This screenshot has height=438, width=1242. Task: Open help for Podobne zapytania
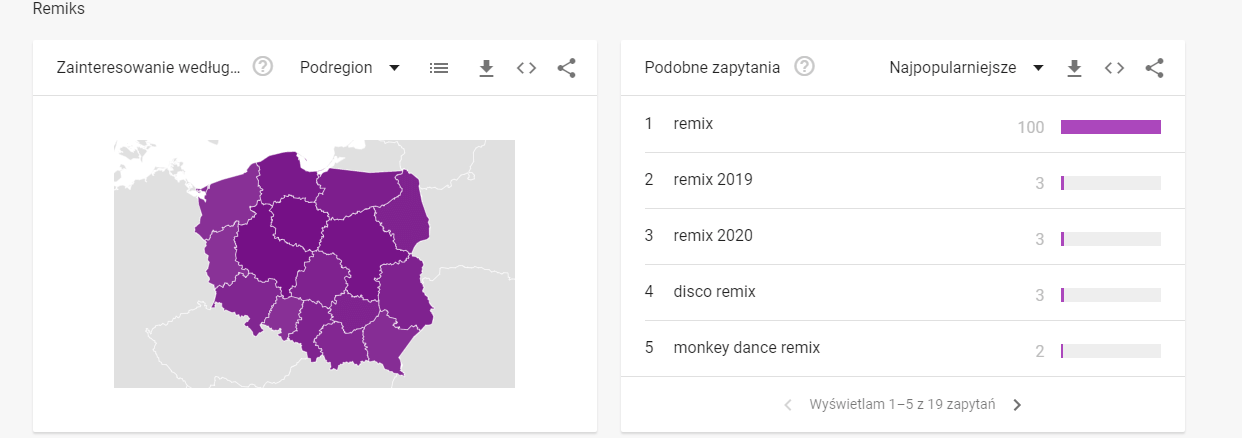[x=804, y=68]
